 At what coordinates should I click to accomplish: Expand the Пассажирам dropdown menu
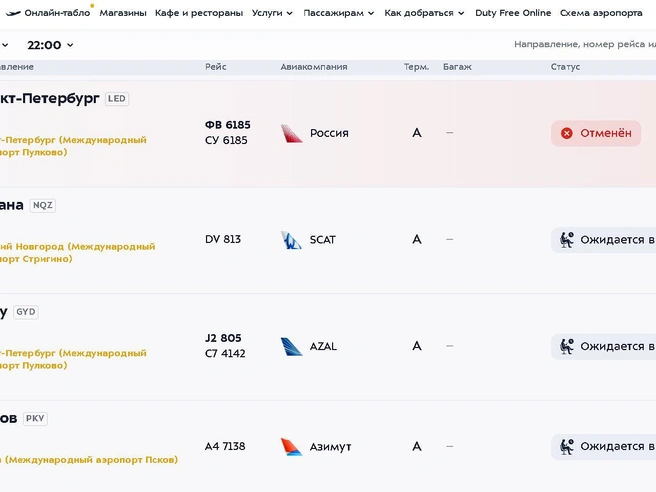point(338,13)
